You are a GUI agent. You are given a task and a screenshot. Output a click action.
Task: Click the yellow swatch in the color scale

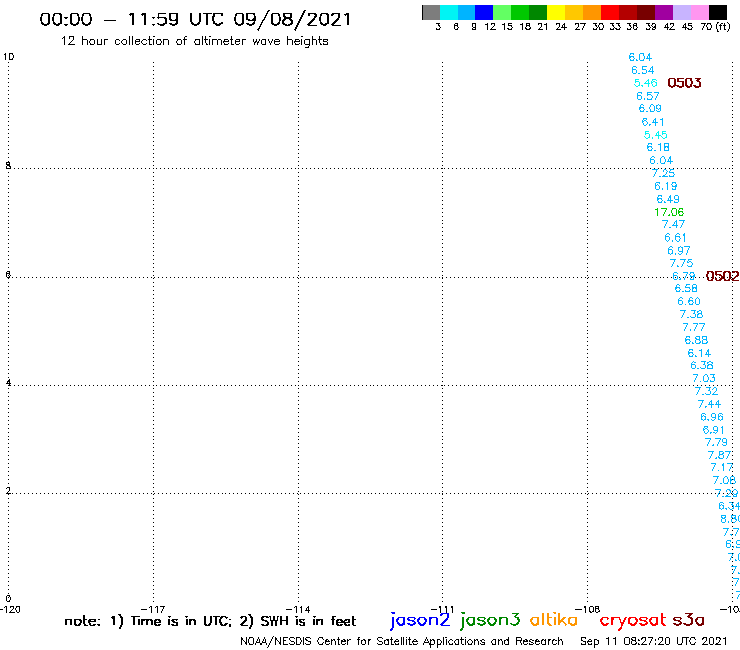(556, 12)
